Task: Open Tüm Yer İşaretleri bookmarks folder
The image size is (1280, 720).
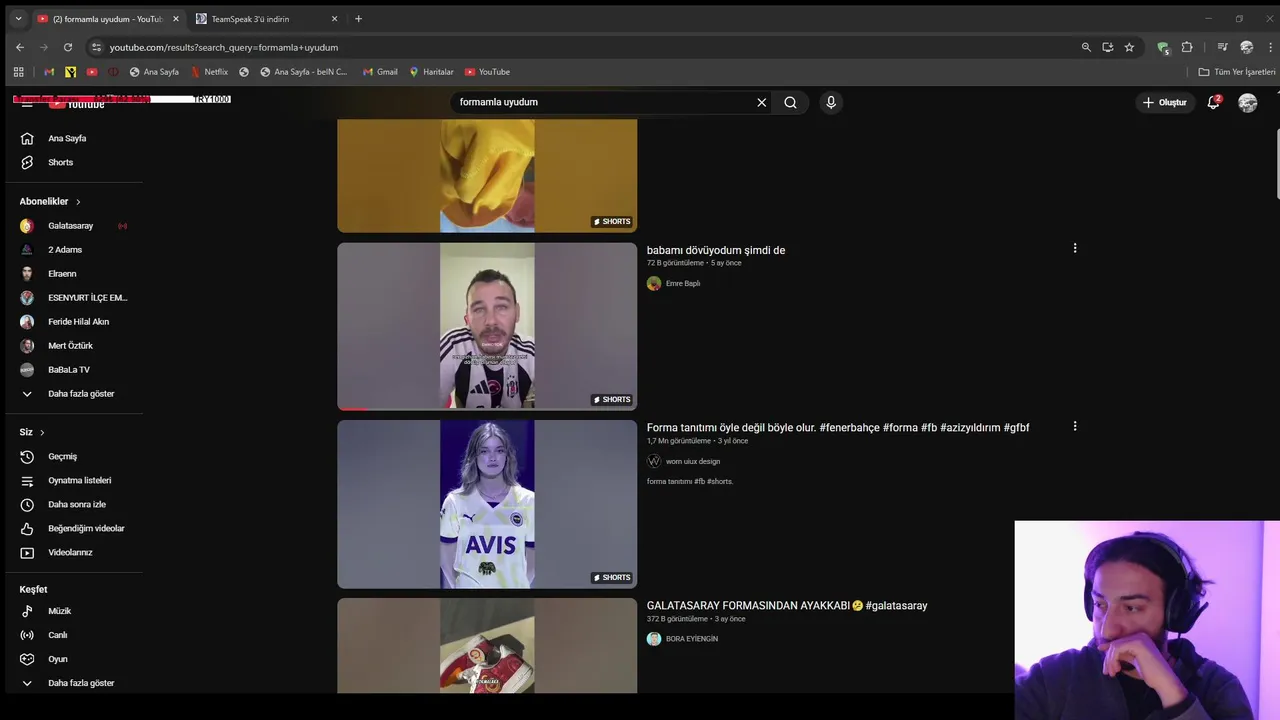Action: [x=1237, y=72]
